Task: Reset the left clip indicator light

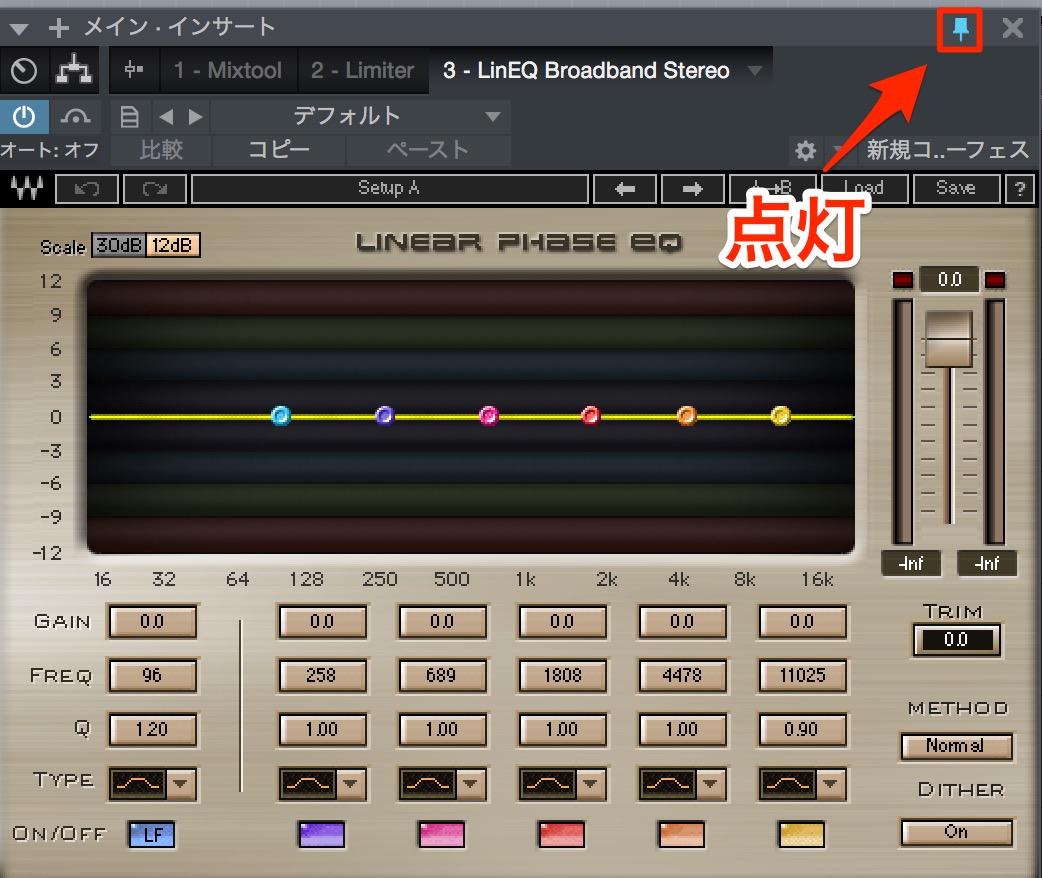Action: (x=902, y=280)
